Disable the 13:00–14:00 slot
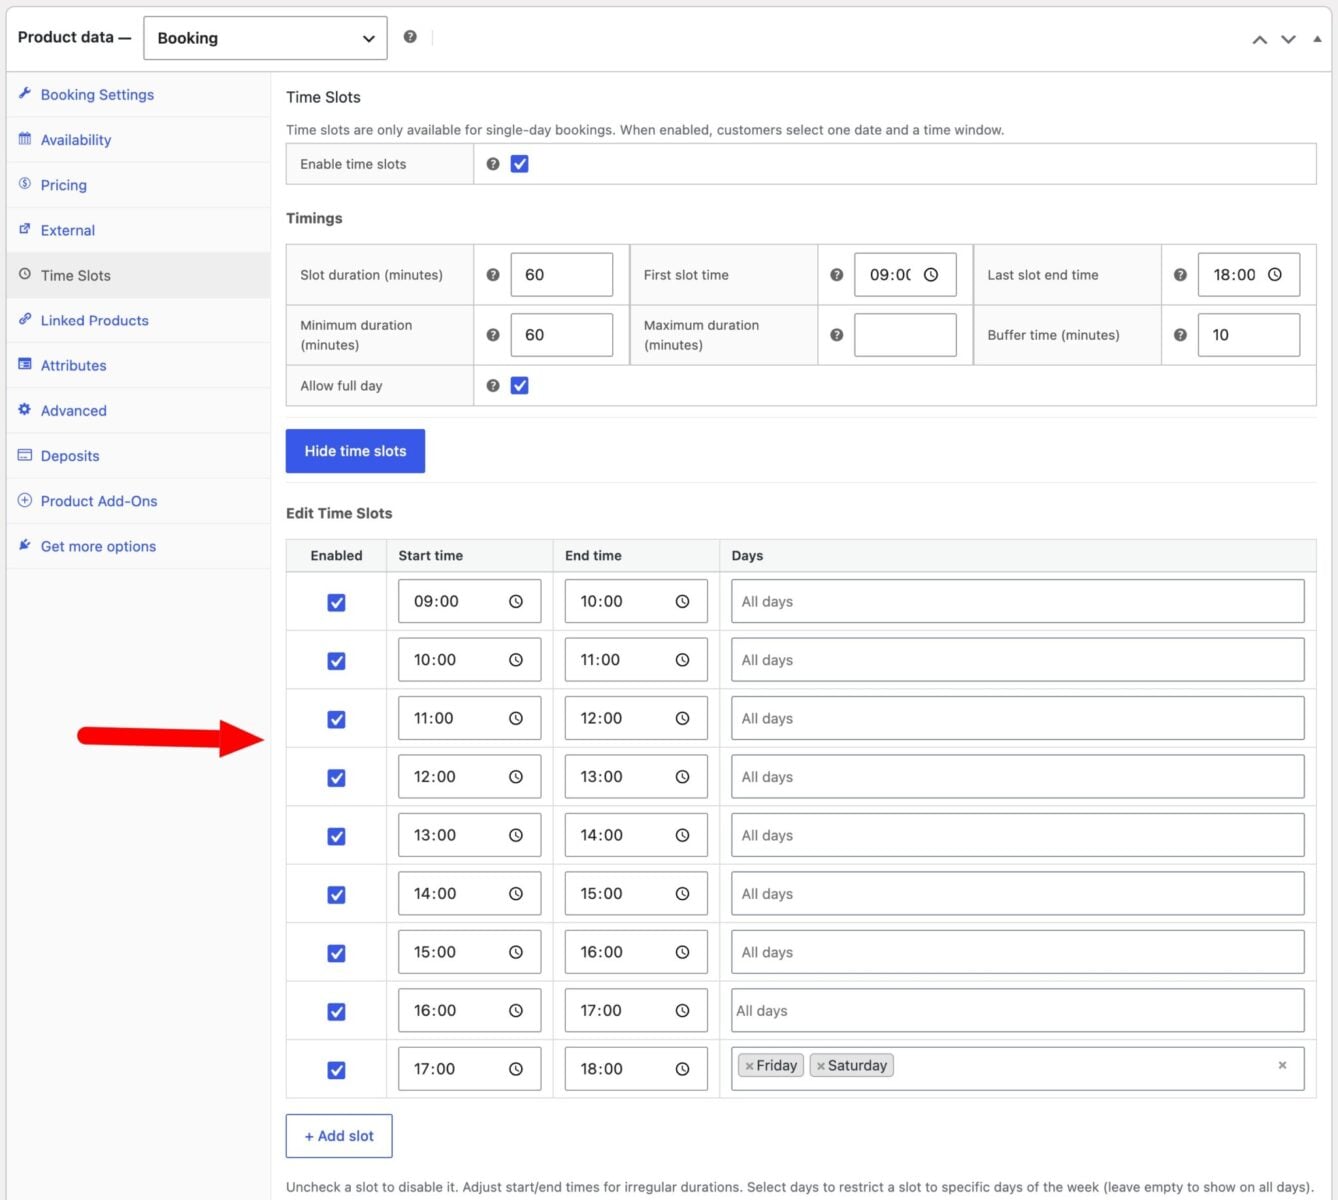This screenshot has width=1338, height=1200. pyautogui.click(x=337, y=837)
